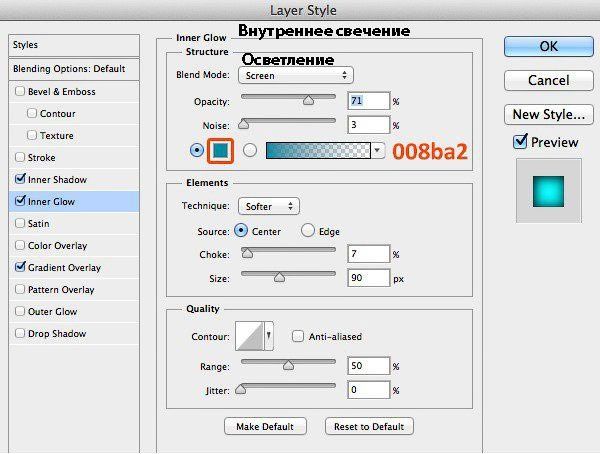Enable the Color Overlay checkbox
Viewport: 600px width, 454px height.
(x=20, y=245)
